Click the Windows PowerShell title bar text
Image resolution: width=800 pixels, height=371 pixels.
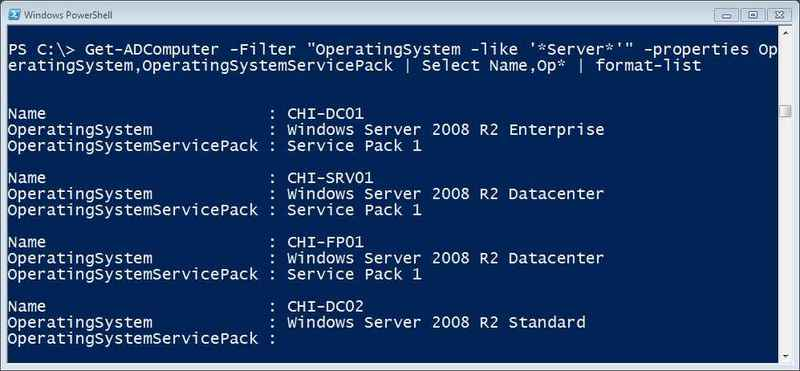[68, 15]
